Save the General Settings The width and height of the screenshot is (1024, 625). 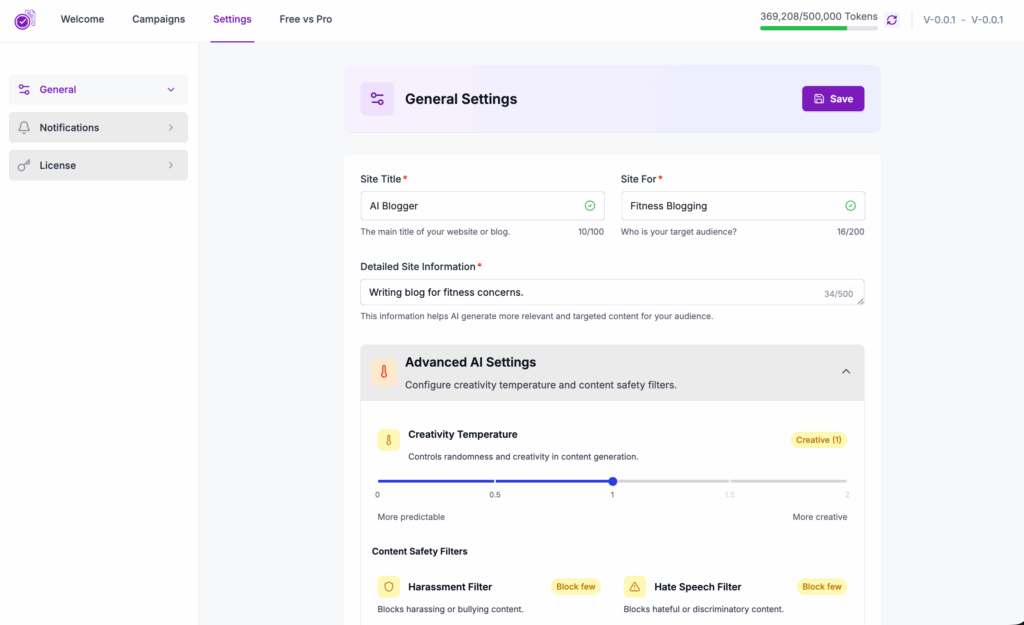pyautogui.click(x=833, y=99)
